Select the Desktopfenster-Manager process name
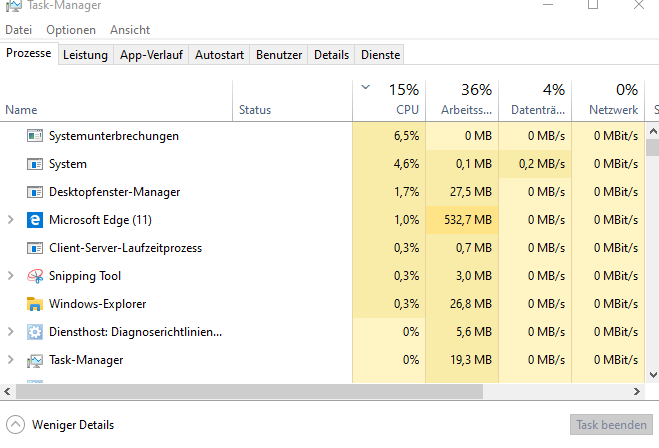The height and width of the screenshot is (448, 659). (x=114, y=192)
